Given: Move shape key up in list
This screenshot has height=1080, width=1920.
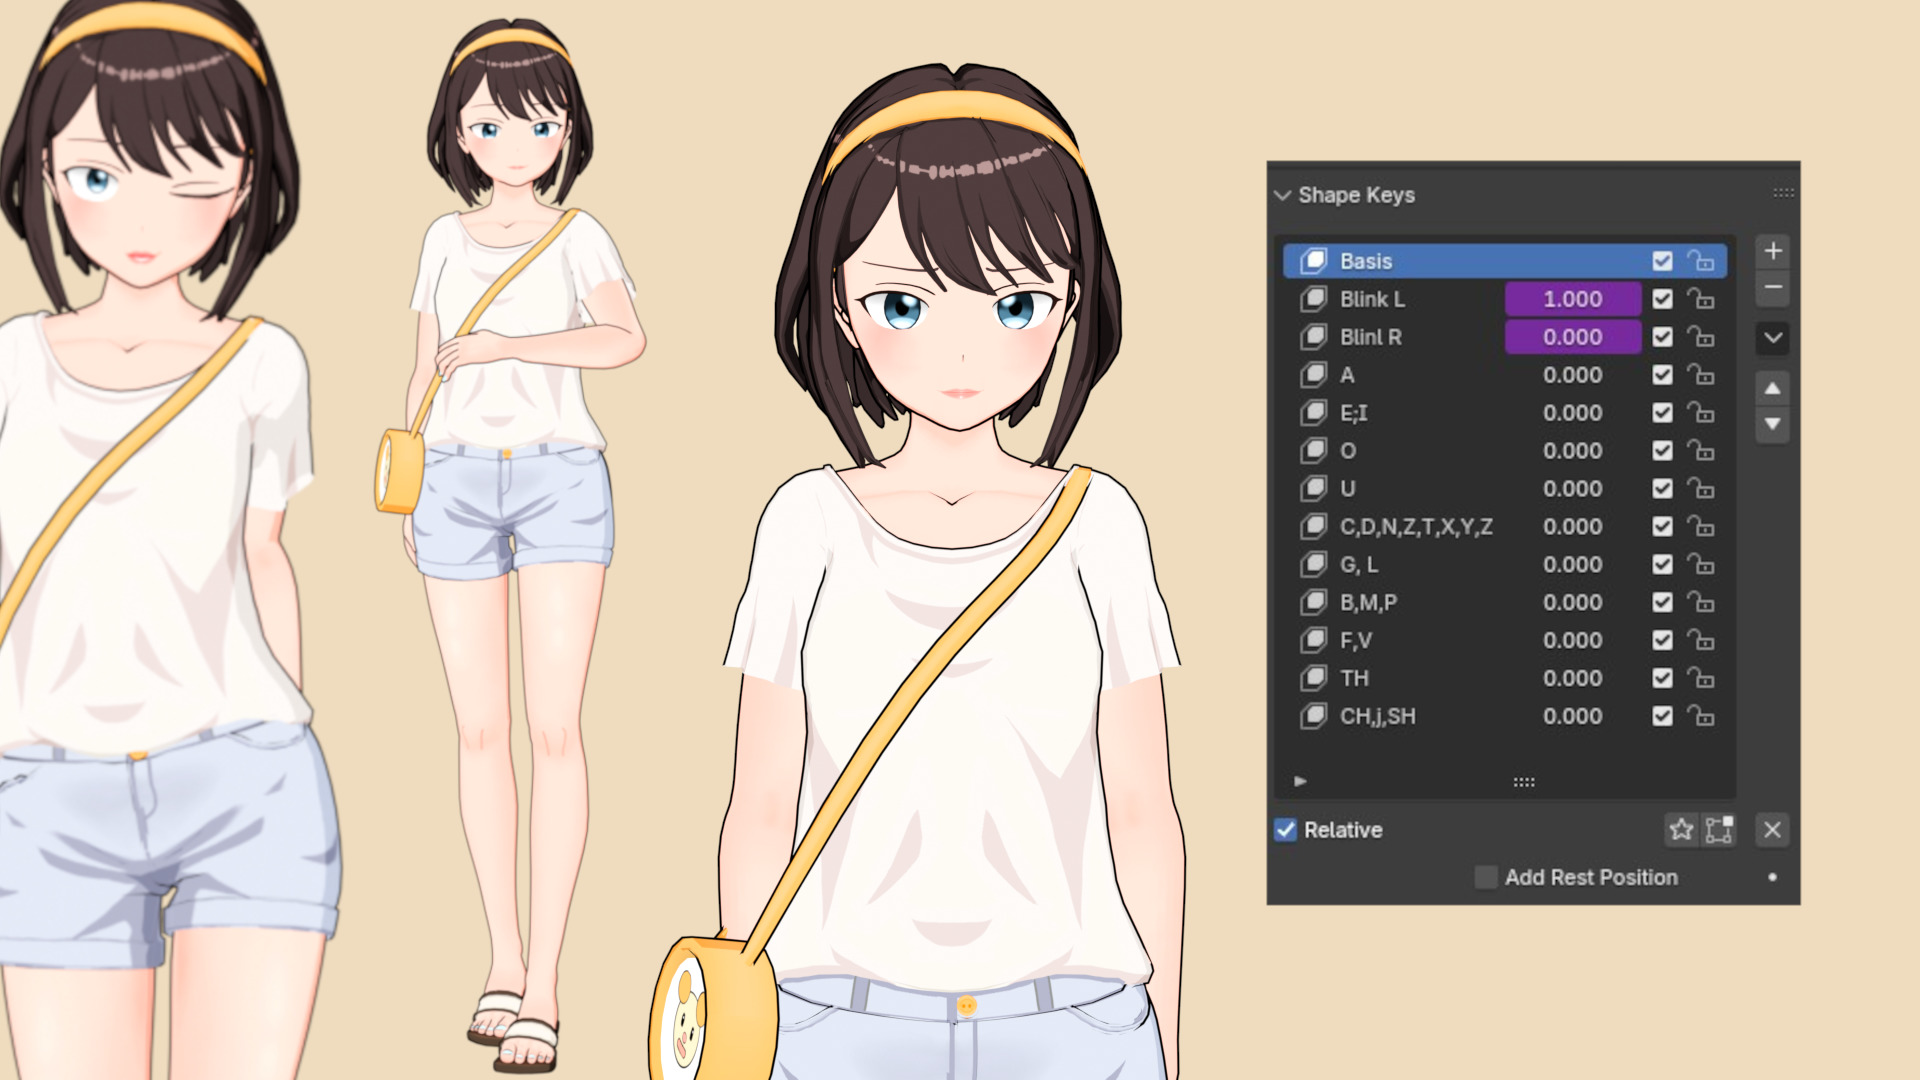Looking at the screenshot, I should tap(1773, 388).
